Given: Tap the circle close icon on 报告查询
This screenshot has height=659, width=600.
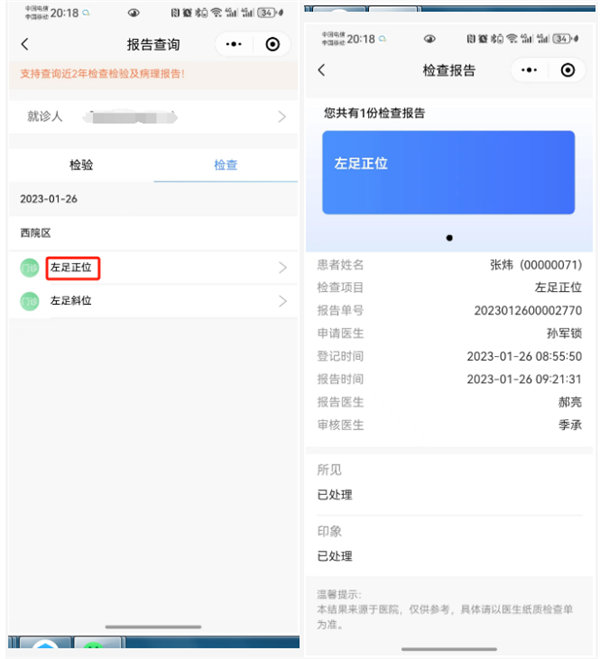Looking at the screenshot, I should tap(273, 44).
